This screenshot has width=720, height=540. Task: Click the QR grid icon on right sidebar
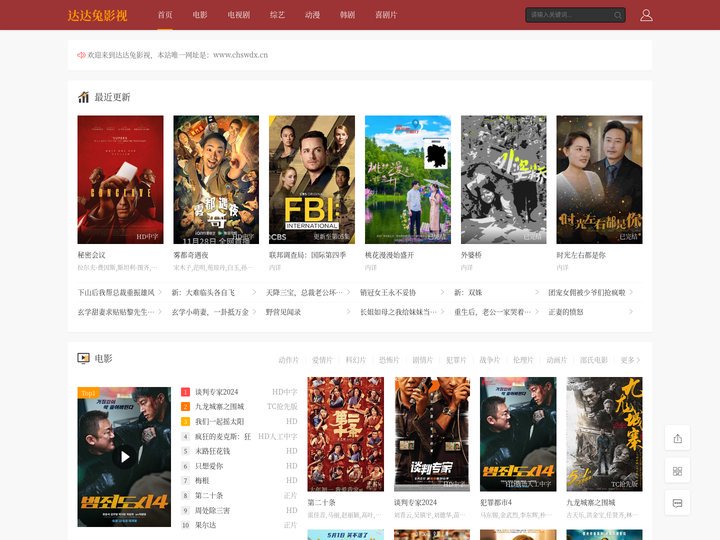(x=677, y=471)
